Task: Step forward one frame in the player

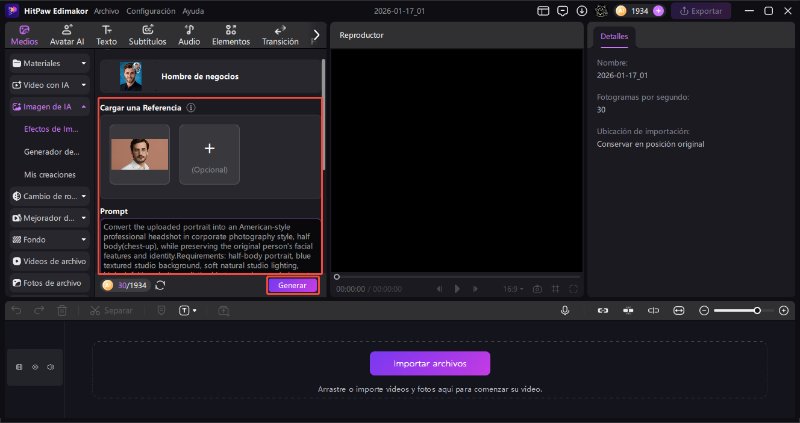Action: pyautogui.click(x=476, y=289)
